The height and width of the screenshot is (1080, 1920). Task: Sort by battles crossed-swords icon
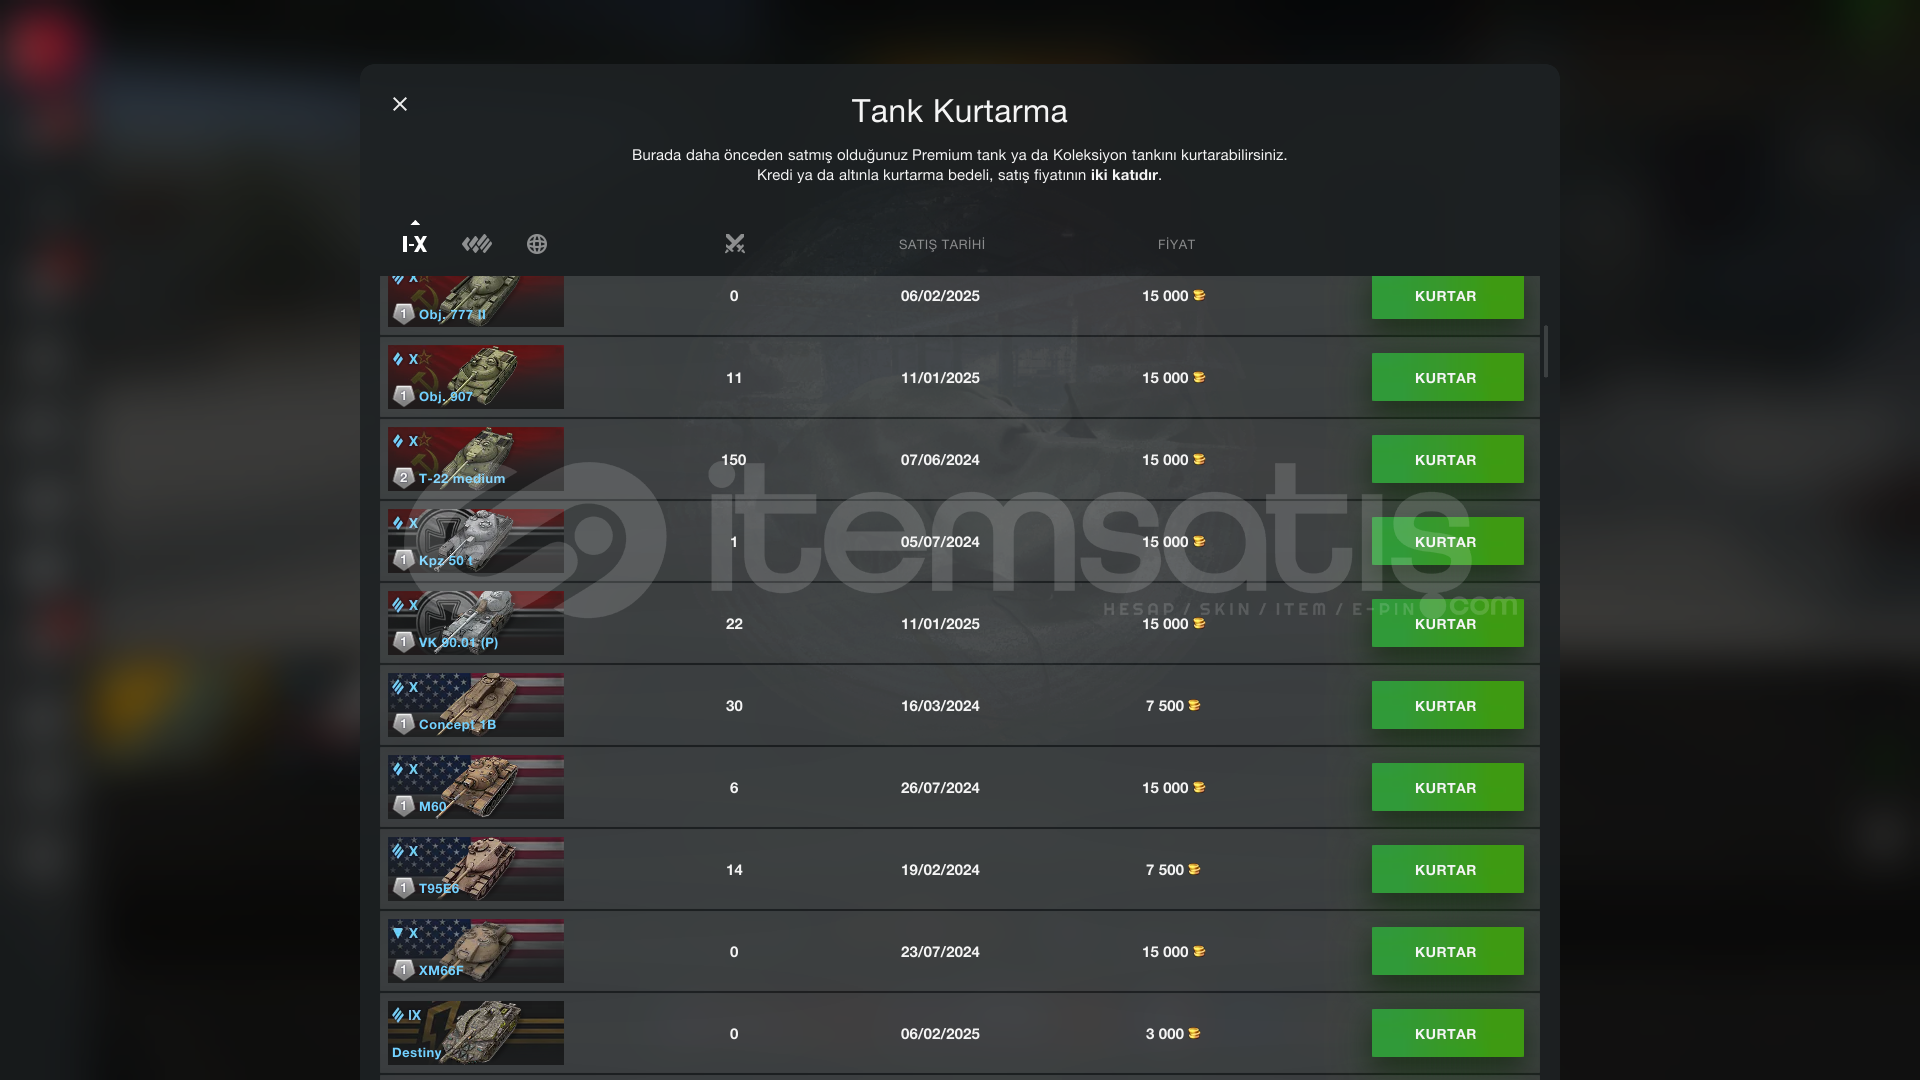pos(734,244)
